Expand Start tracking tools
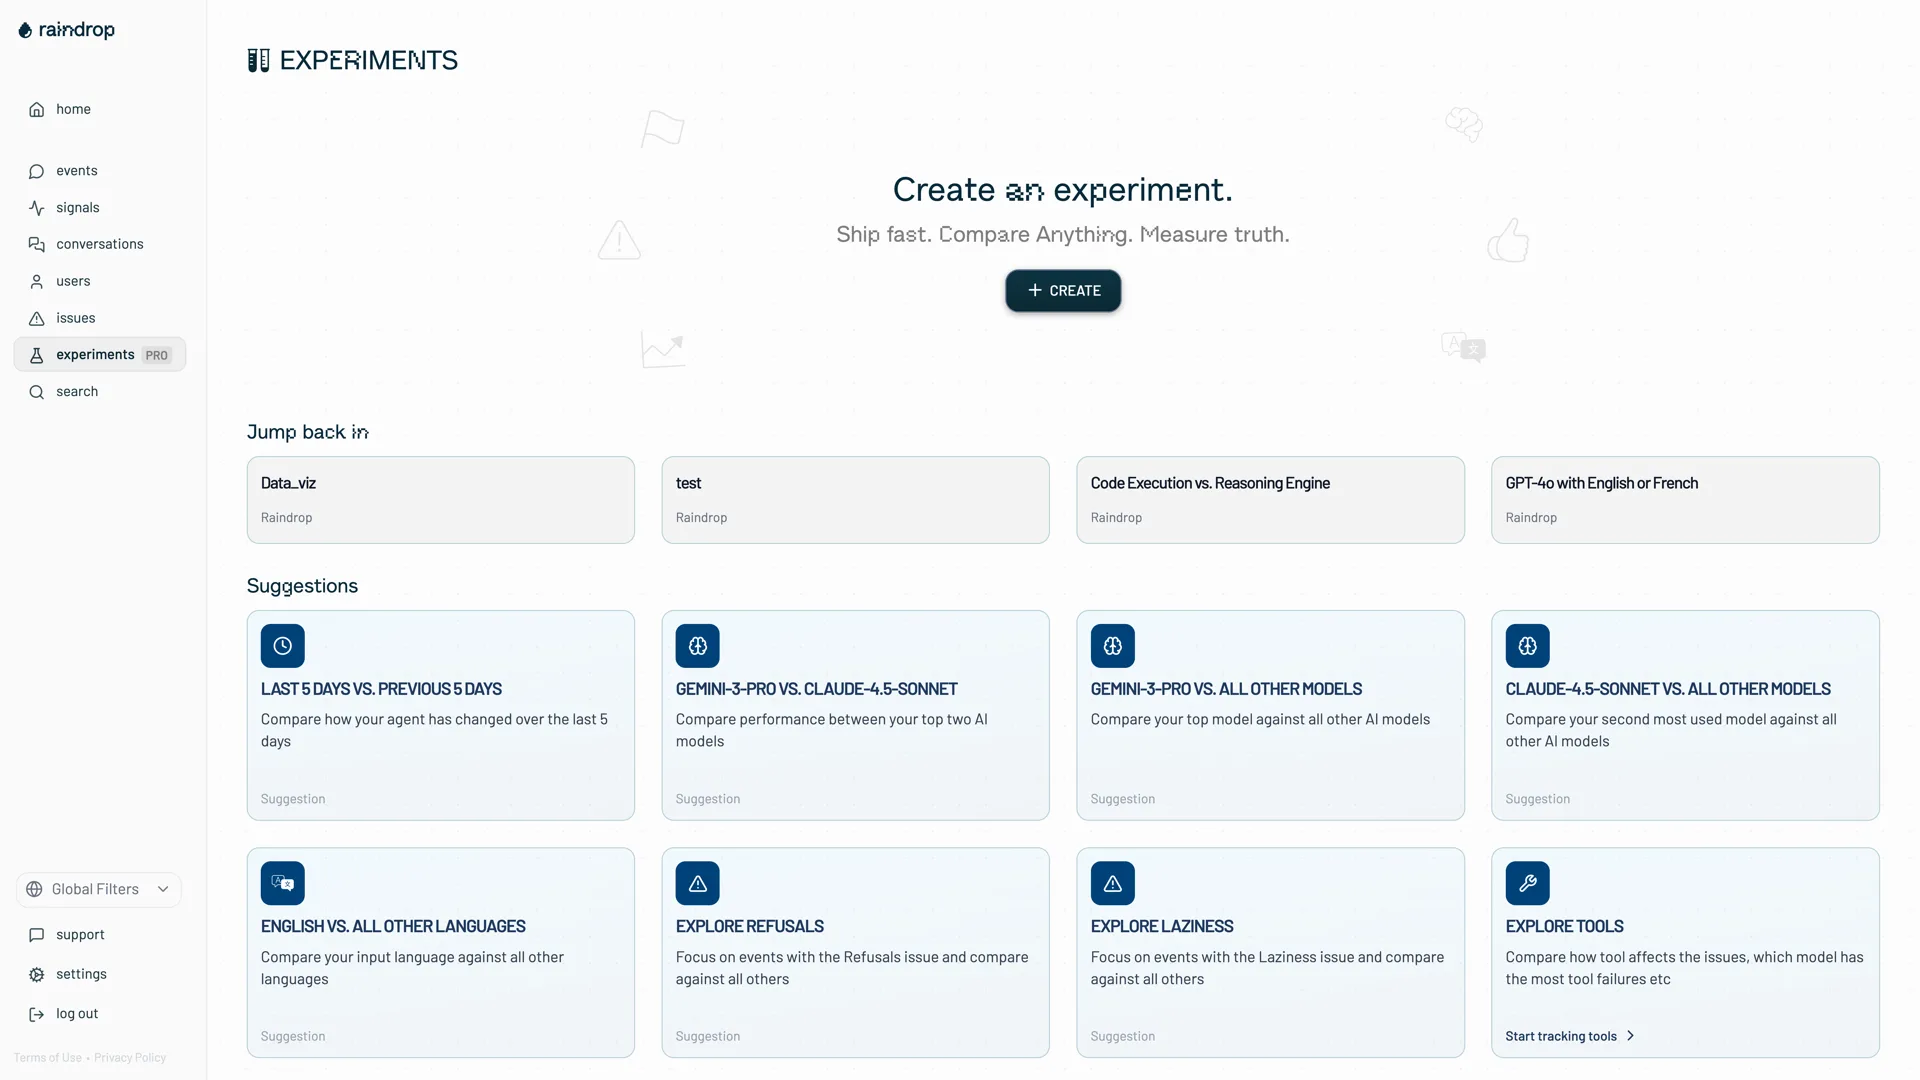This screenshot has width=1920, height=1080. click(1569, 1036)
